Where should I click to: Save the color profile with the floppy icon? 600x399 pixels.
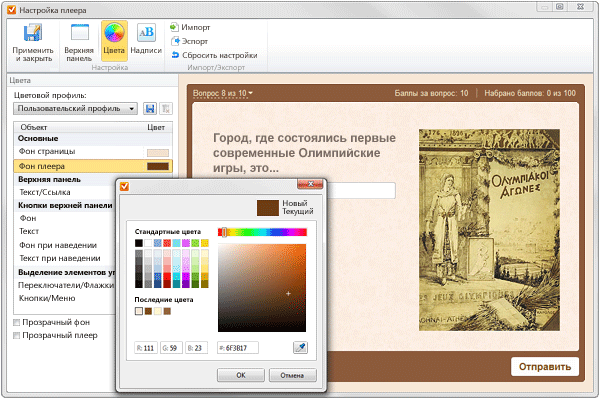(150, 109)
